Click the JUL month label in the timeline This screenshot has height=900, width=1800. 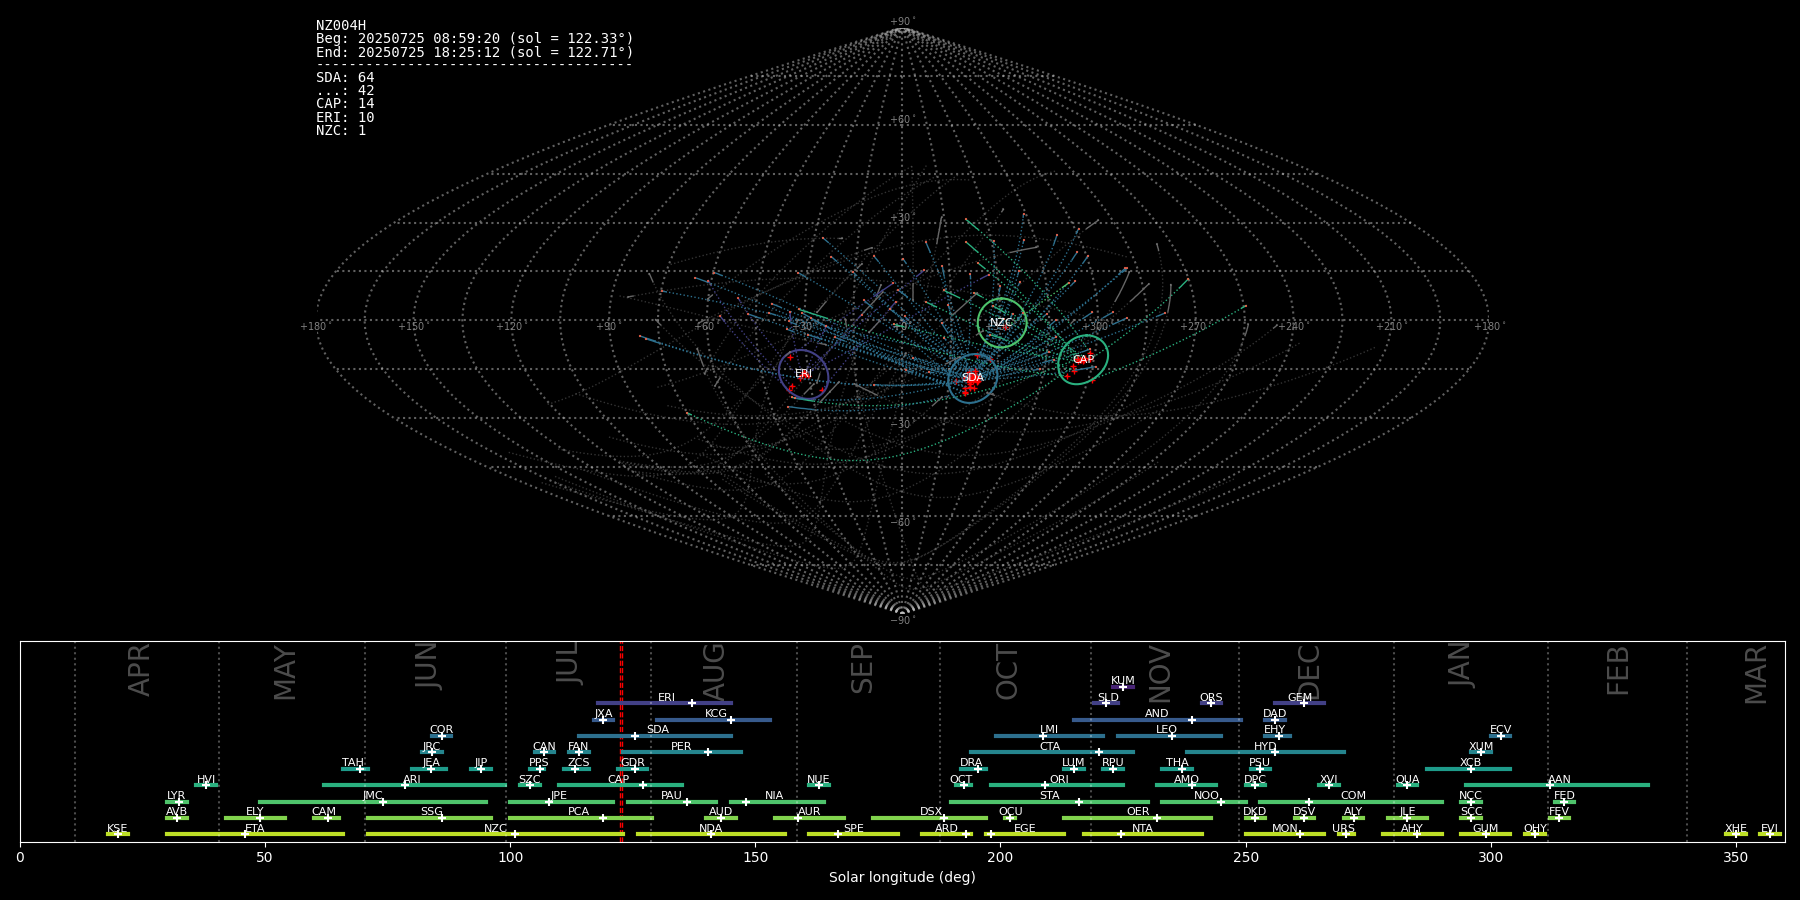point(568,662)
